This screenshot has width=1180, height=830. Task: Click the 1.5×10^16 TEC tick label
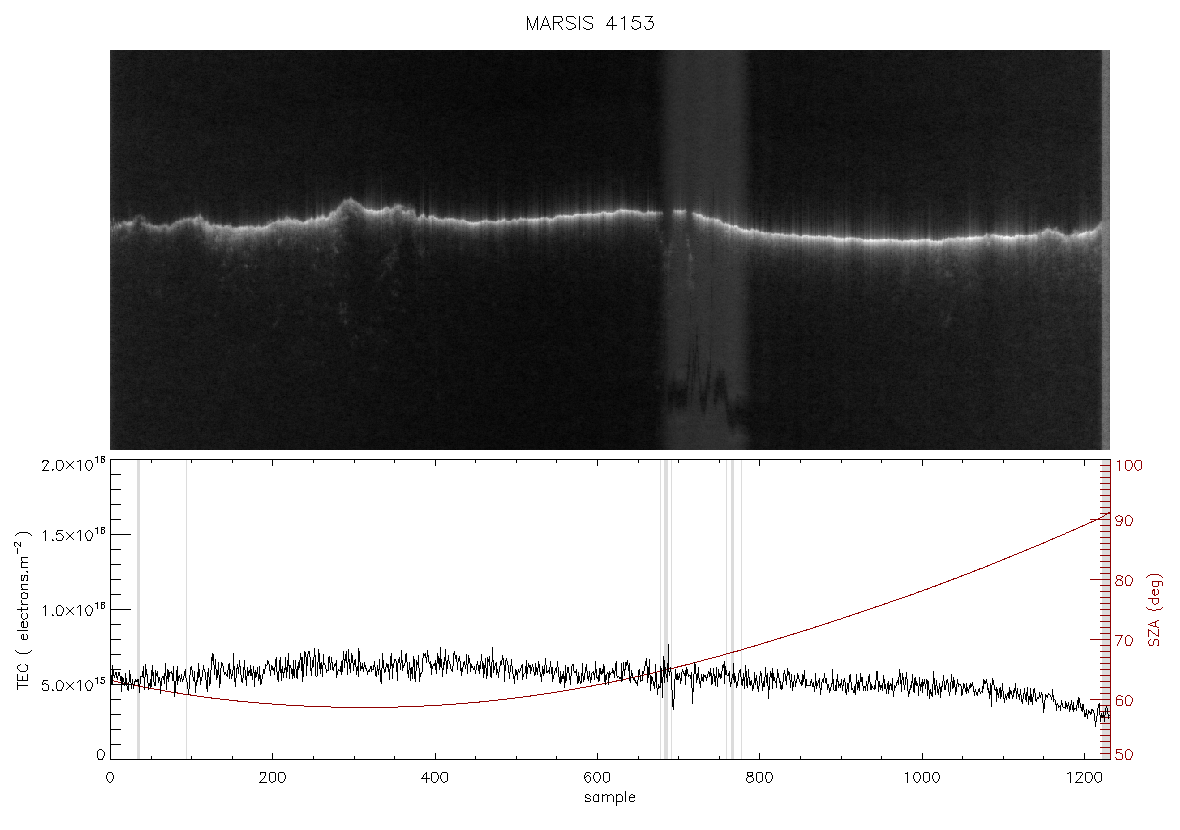pyautogui.click(x=74, y=535)
